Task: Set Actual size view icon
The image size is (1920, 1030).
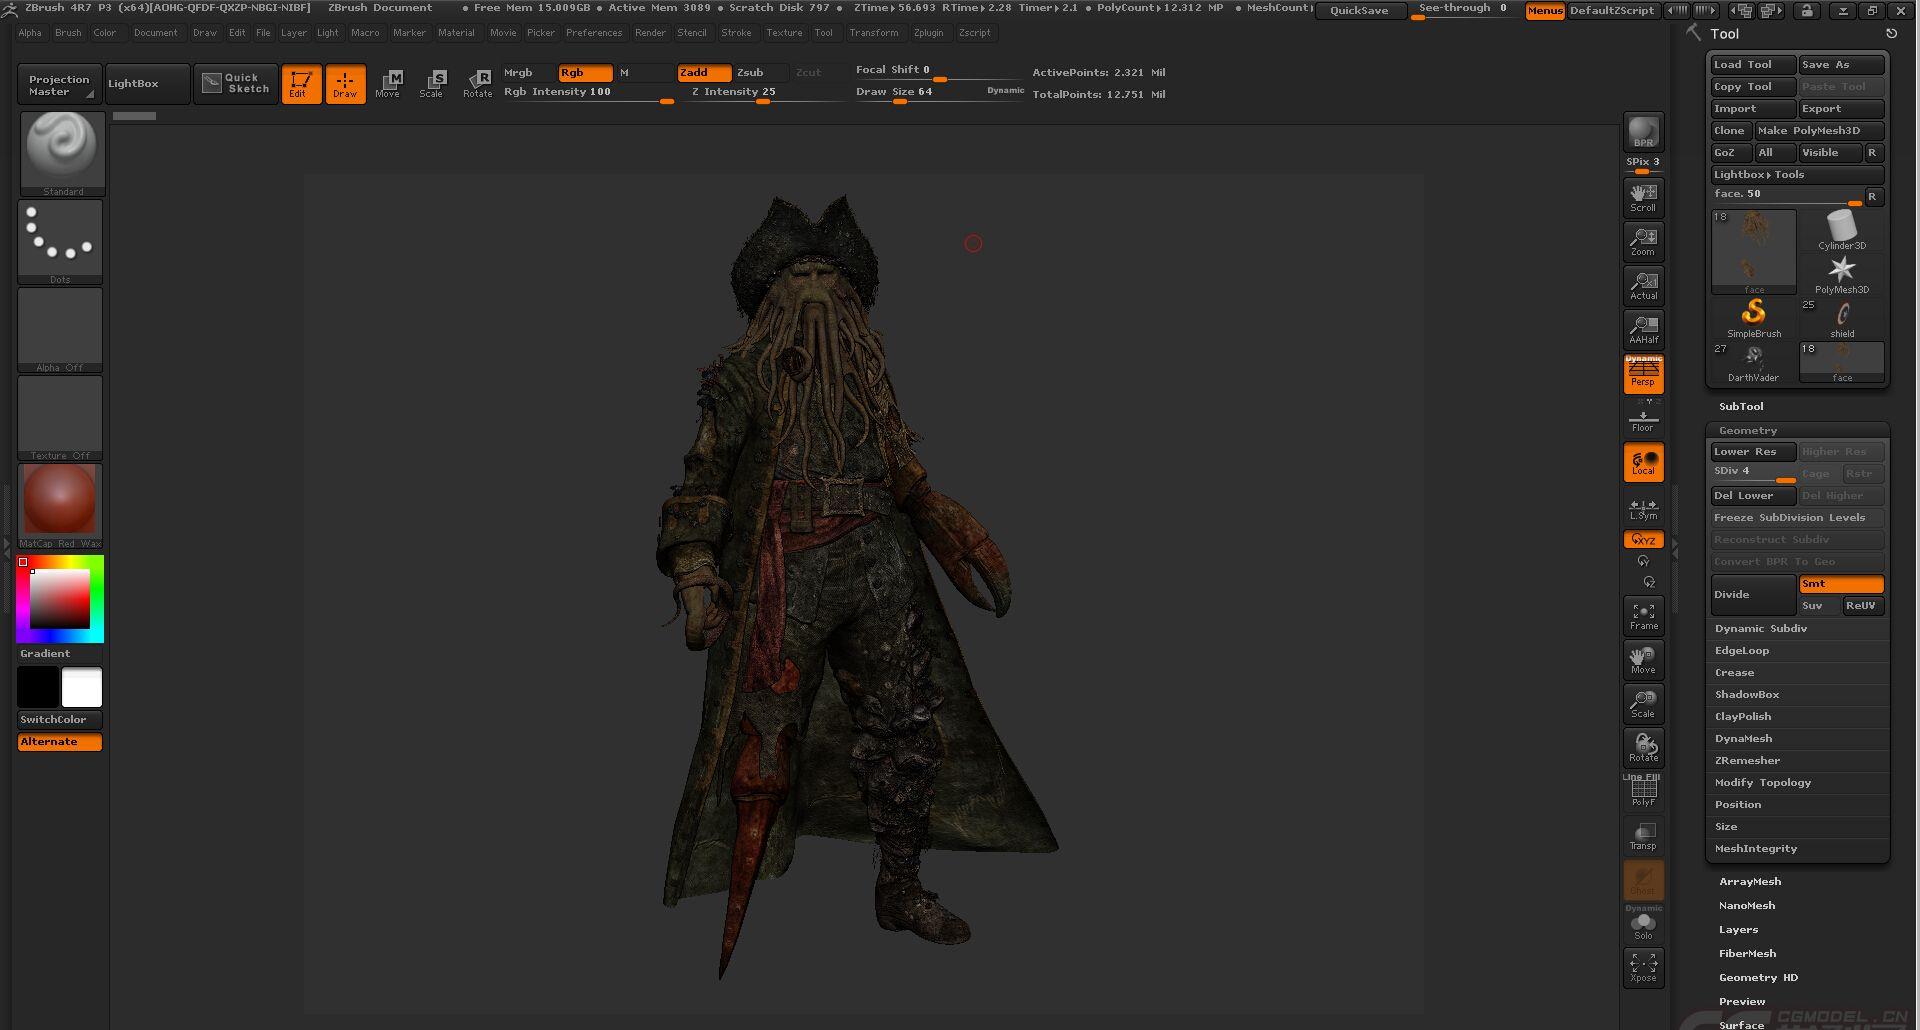Action: pyautogui.click(x=1643, y=286)
